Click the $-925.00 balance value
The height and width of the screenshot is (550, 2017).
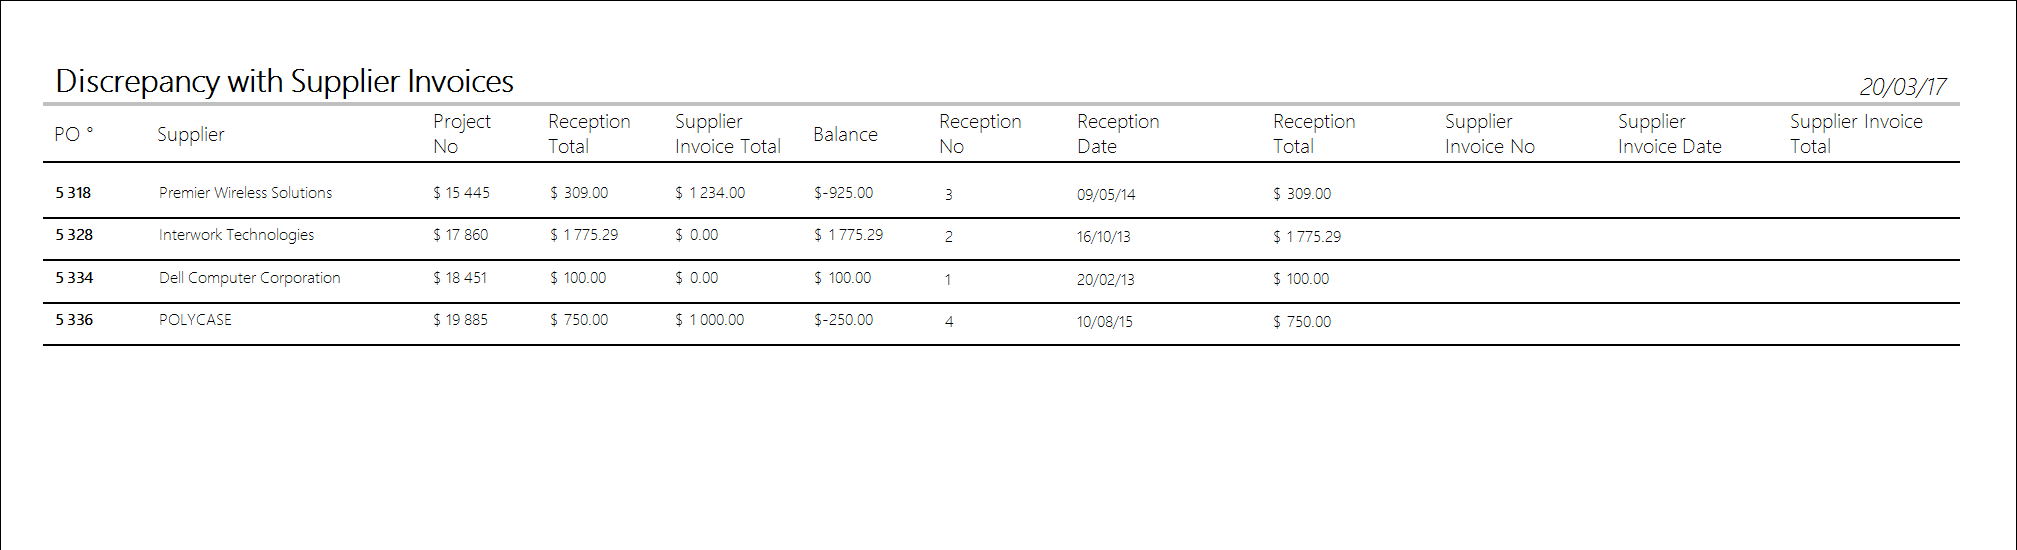[843, 193]
